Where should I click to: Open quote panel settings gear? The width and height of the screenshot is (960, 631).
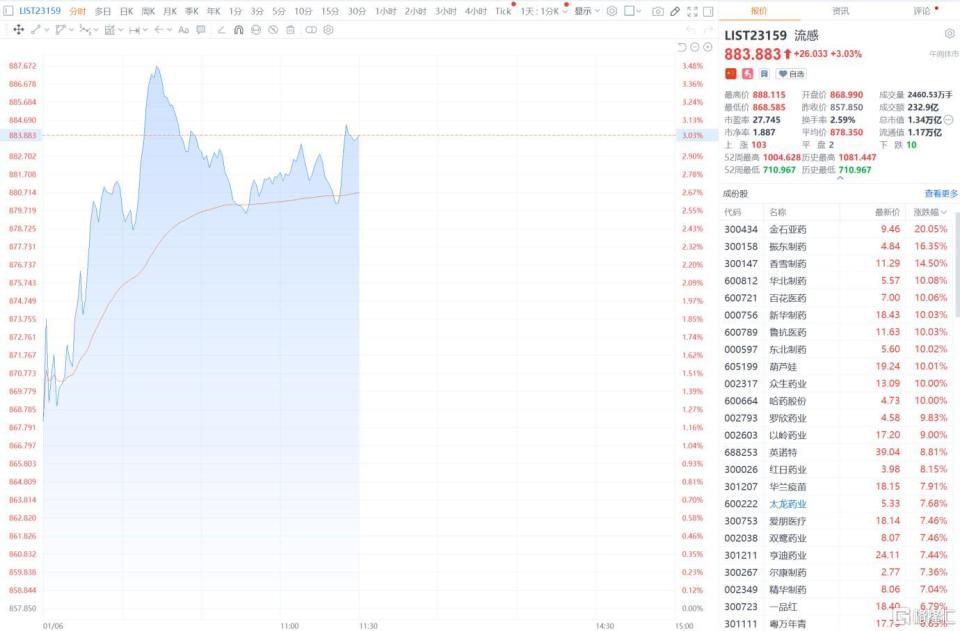coord(950,34)
